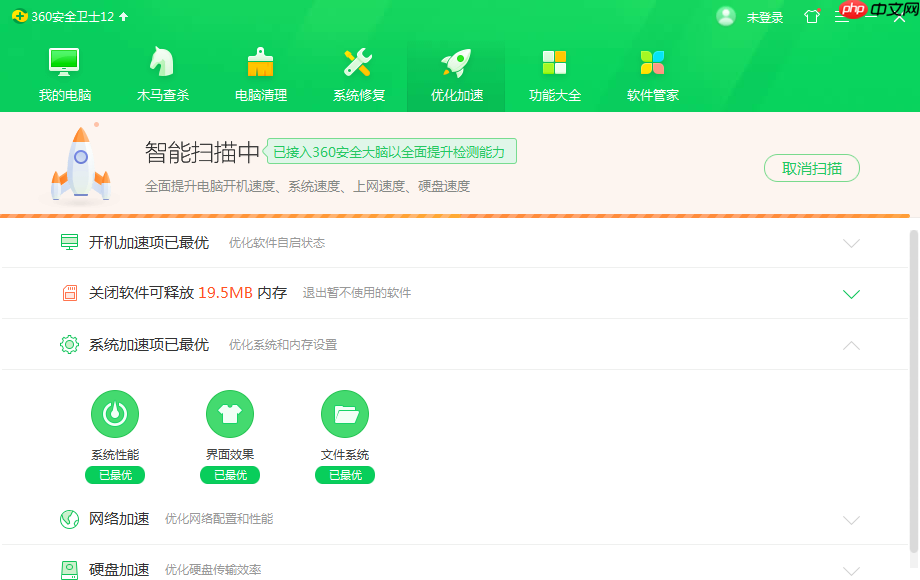Click 优化系统和内存设置 description text

click(x=283, y=345)
